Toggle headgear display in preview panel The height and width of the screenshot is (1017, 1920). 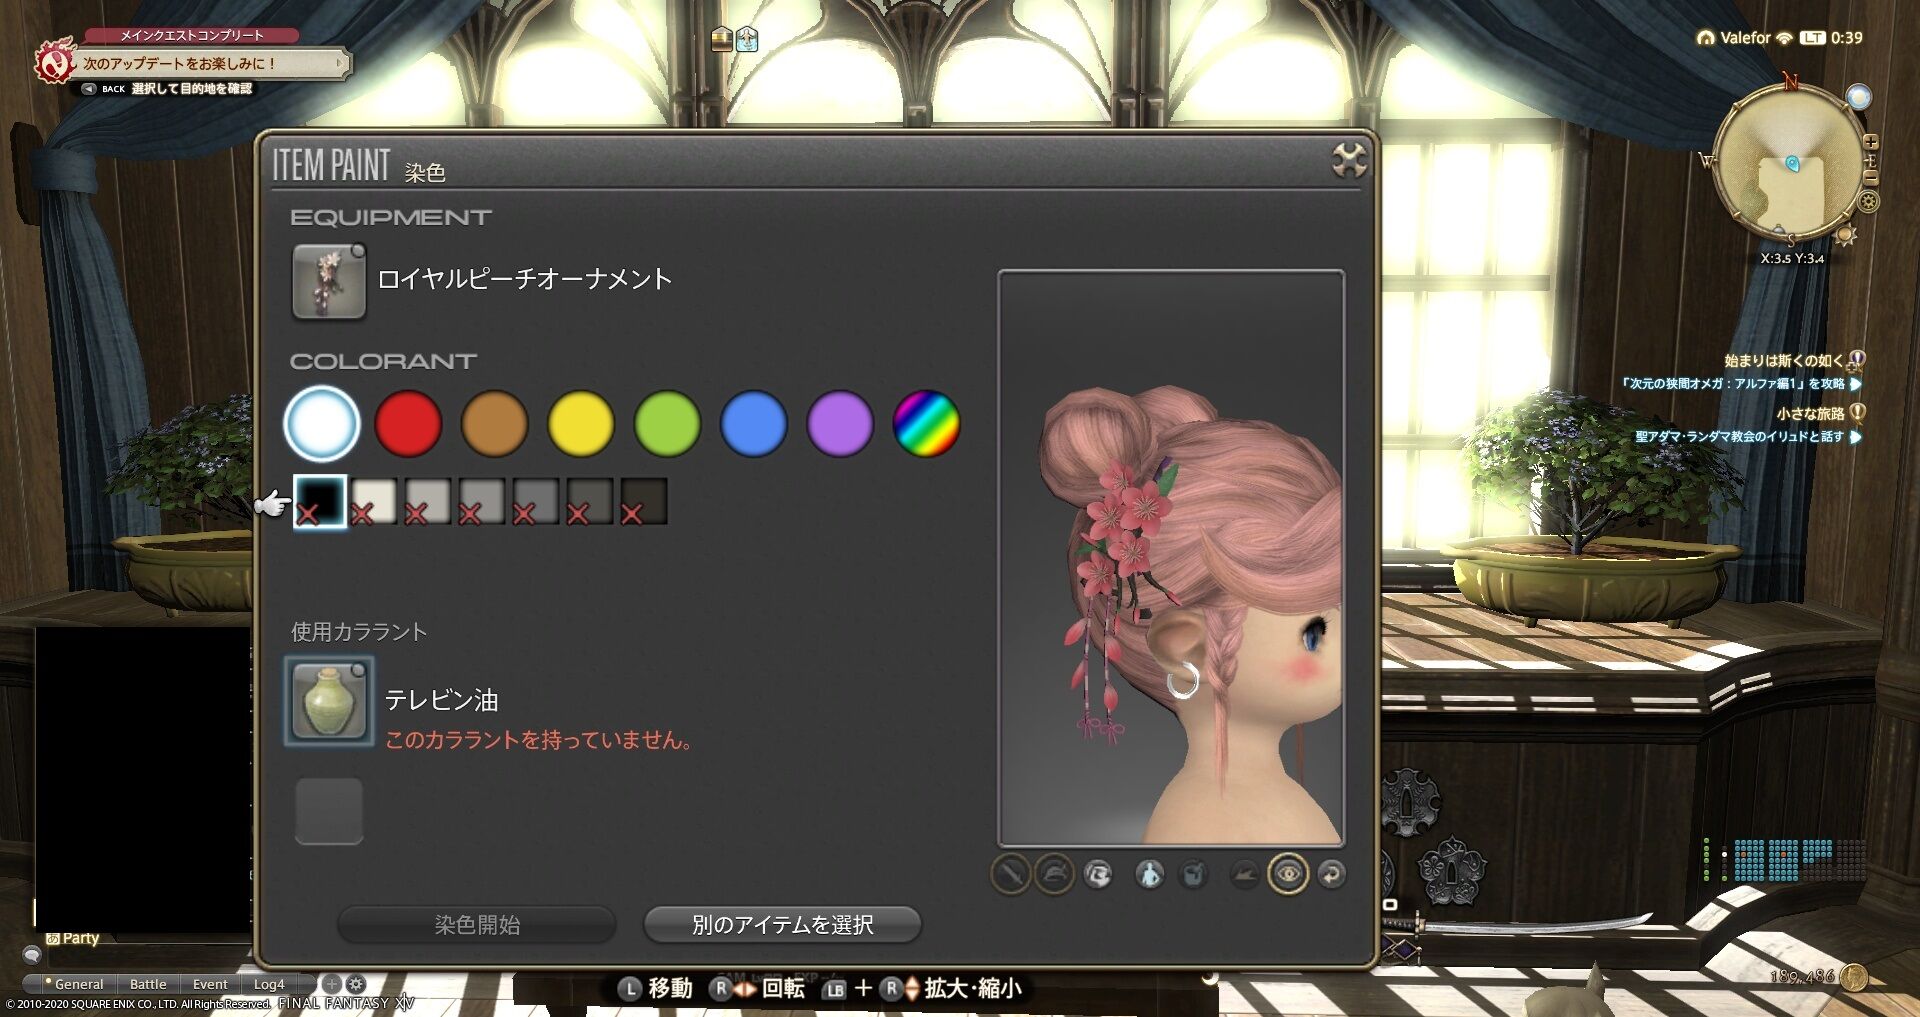coord(1053,875)
